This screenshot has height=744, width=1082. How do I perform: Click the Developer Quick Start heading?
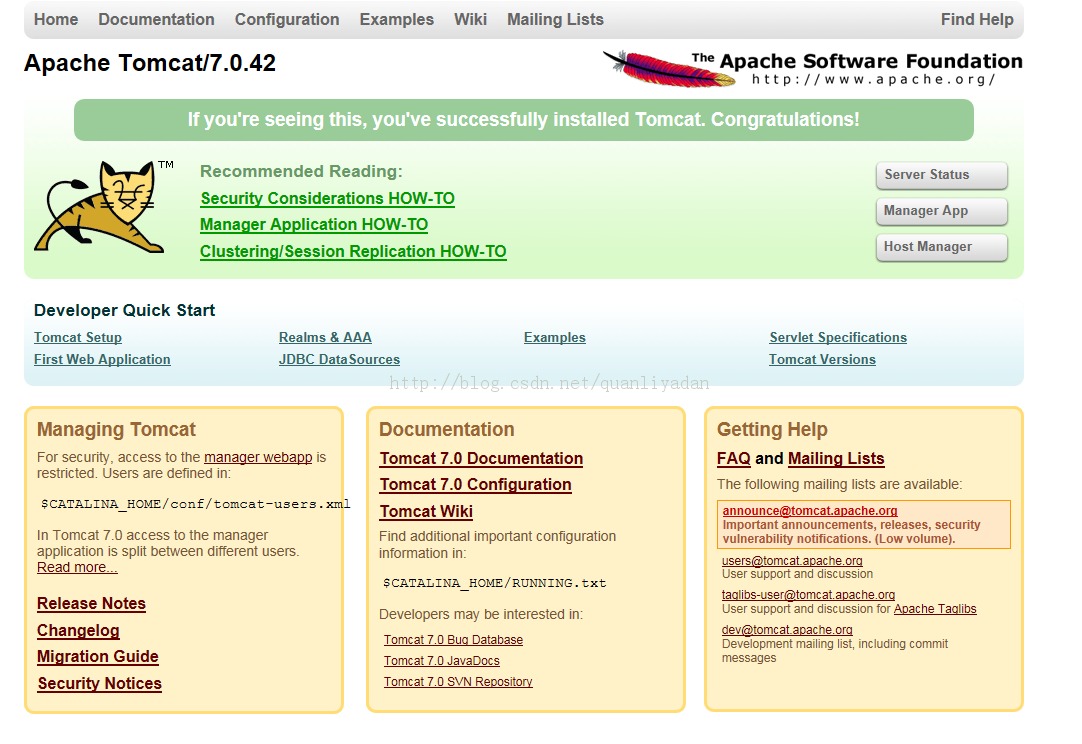tap(124, 311)
